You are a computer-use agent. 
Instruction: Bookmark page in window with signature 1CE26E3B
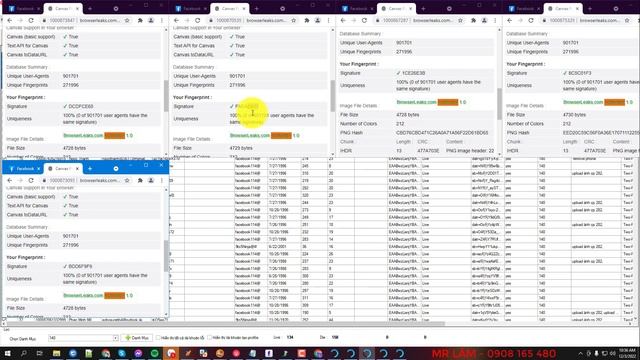pos(460,20)
